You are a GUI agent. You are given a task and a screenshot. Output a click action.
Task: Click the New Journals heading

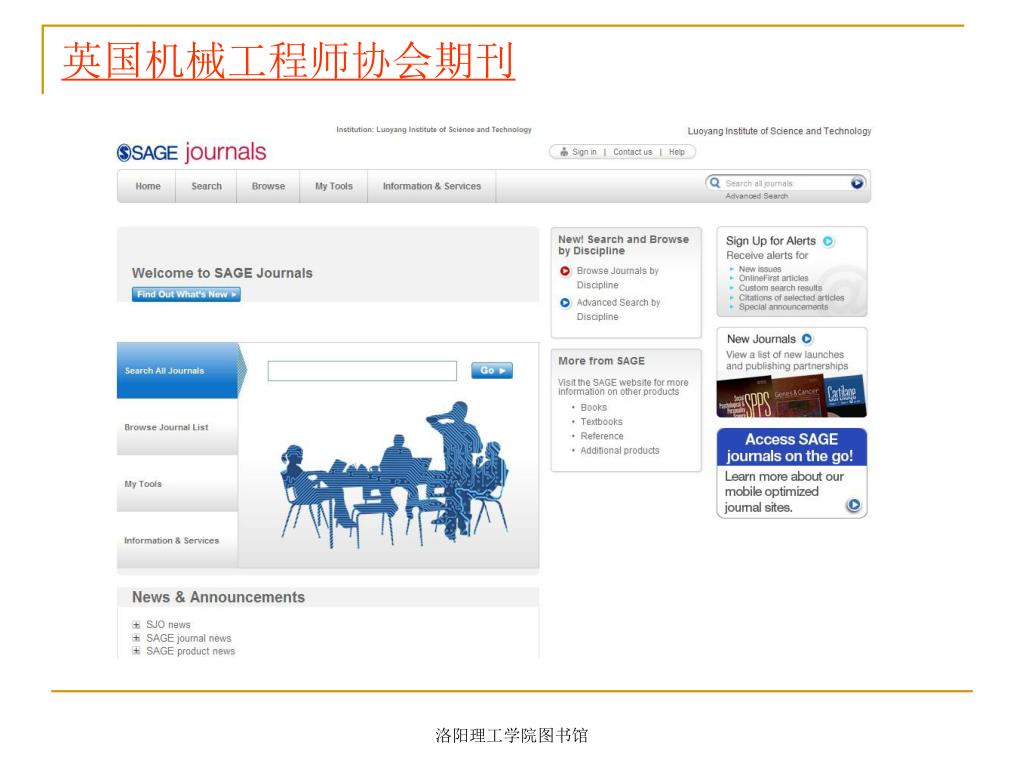(x=761, y=339)
